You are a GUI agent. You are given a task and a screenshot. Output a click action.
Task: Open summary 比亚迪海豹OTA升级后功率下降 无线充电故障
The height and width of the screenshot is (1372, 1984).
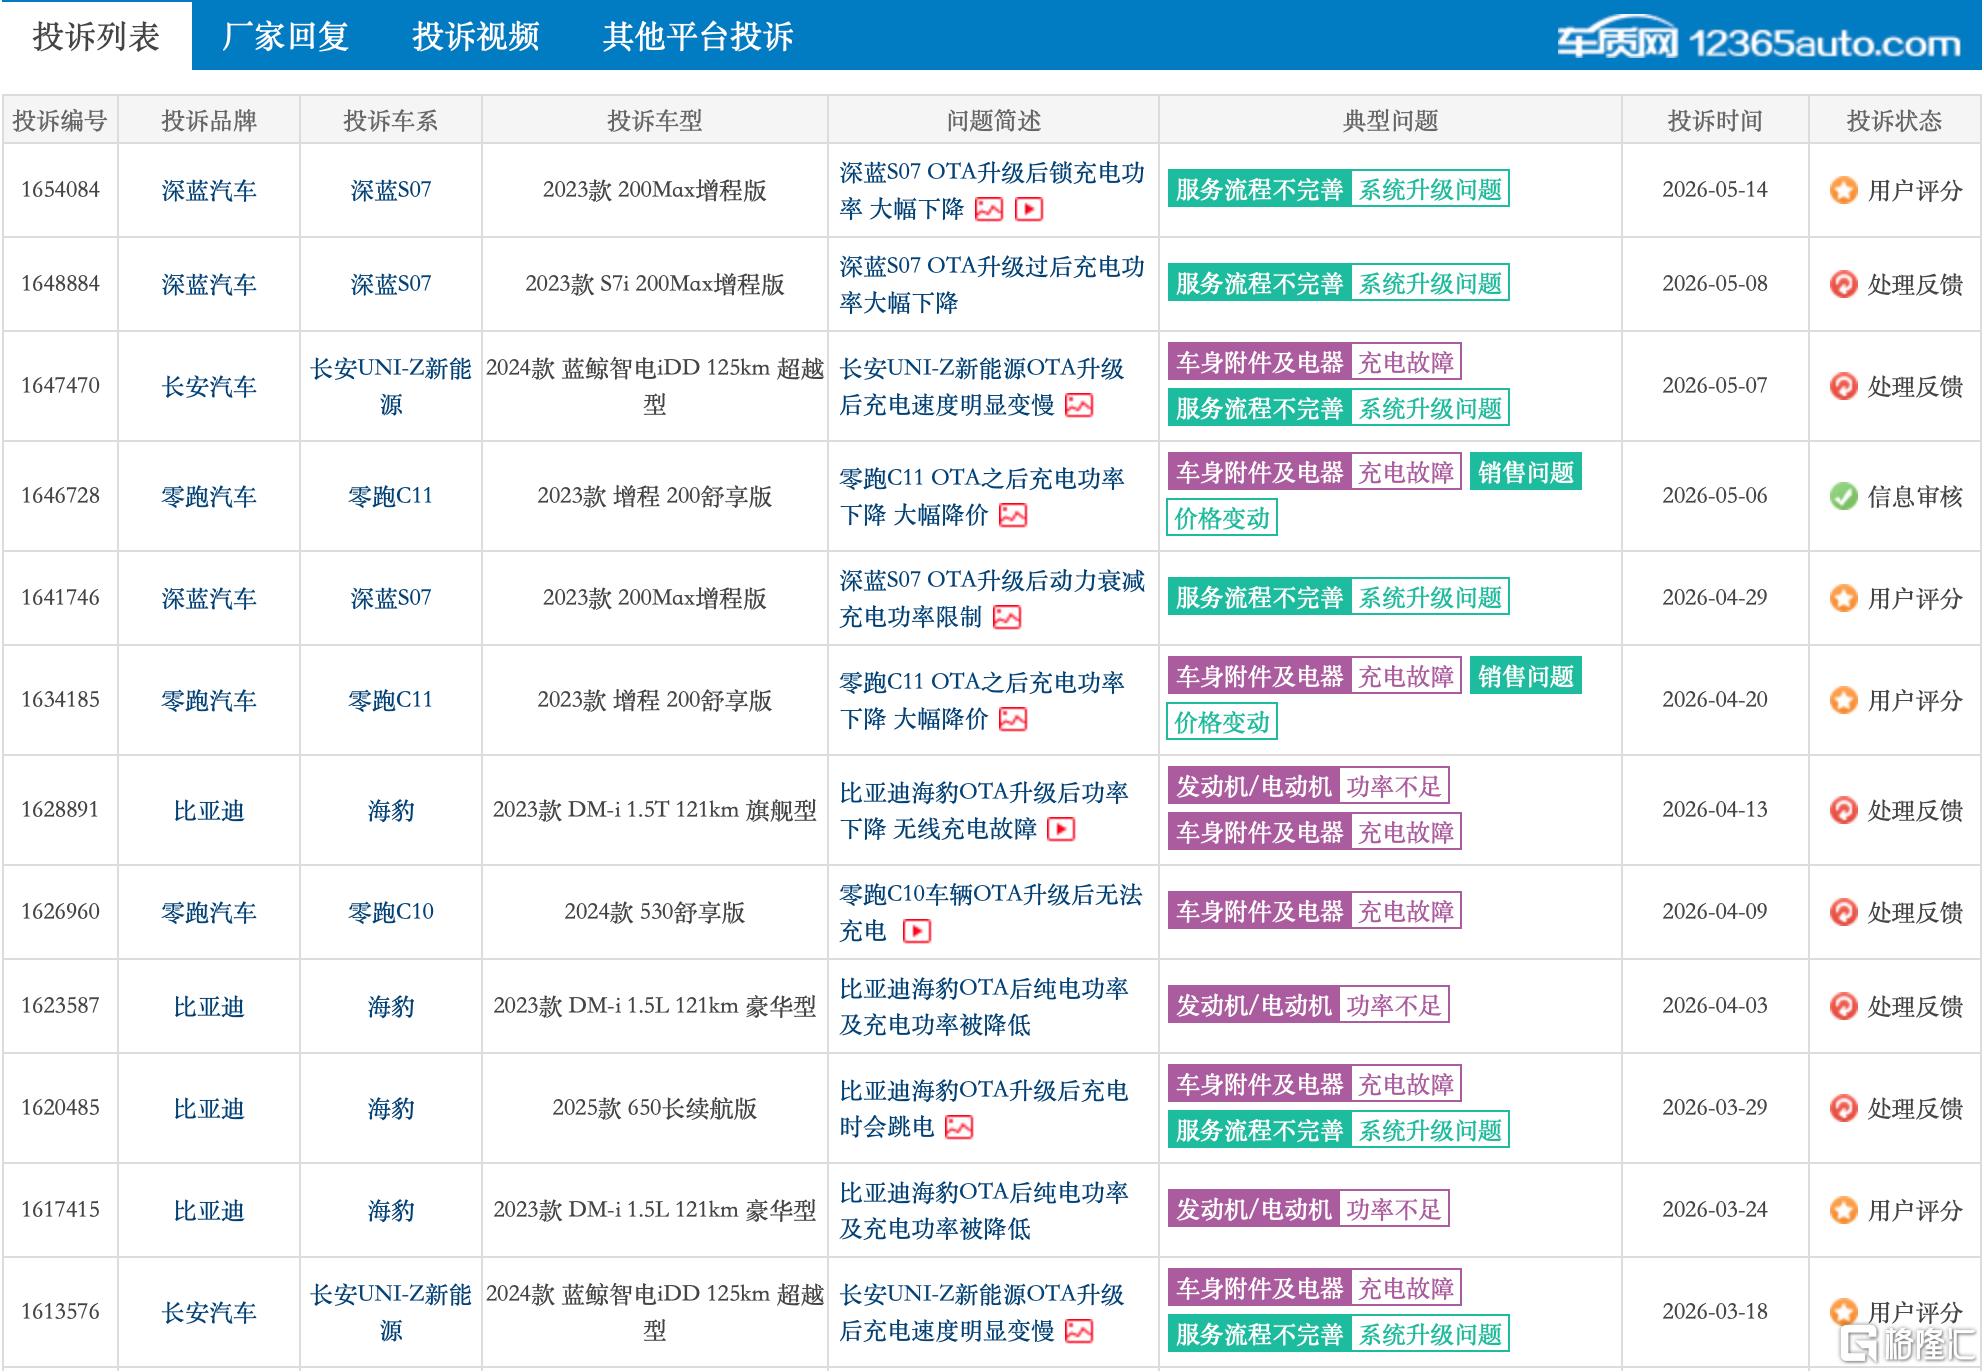point(984,810)
